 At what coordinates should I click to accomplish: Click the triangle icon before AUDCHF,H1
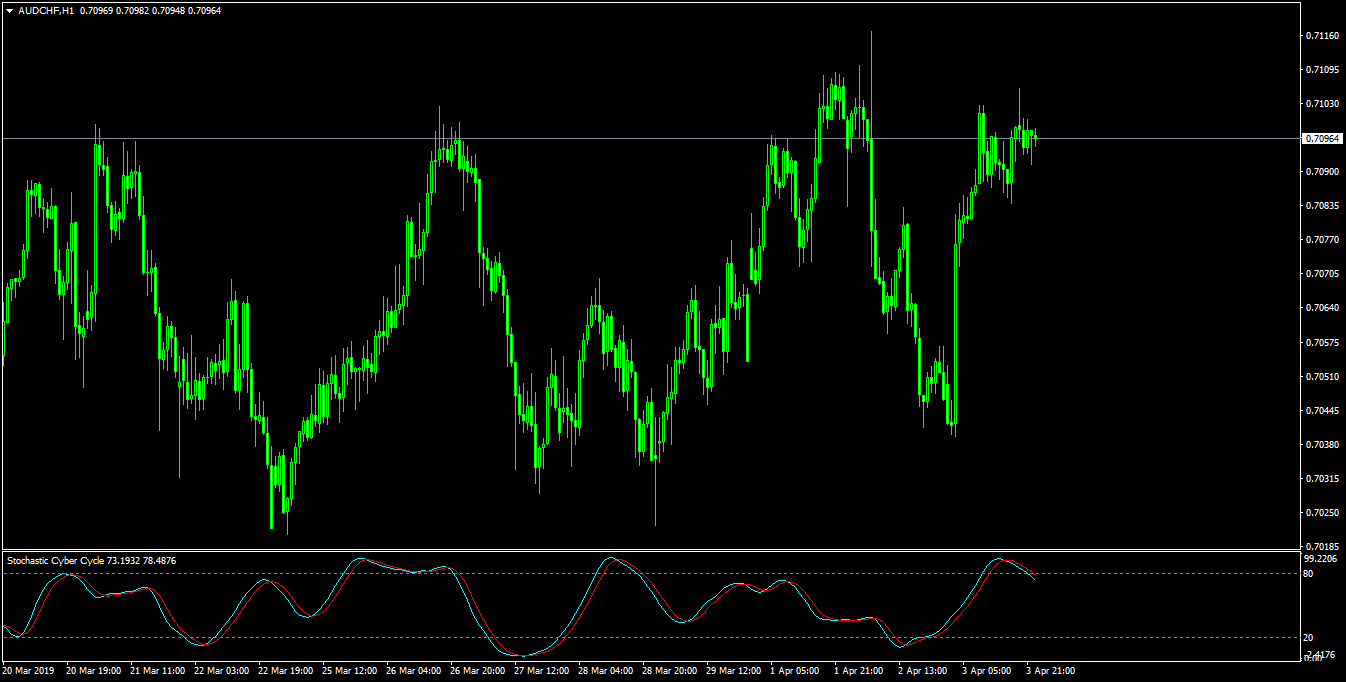[x=10, y=10]
